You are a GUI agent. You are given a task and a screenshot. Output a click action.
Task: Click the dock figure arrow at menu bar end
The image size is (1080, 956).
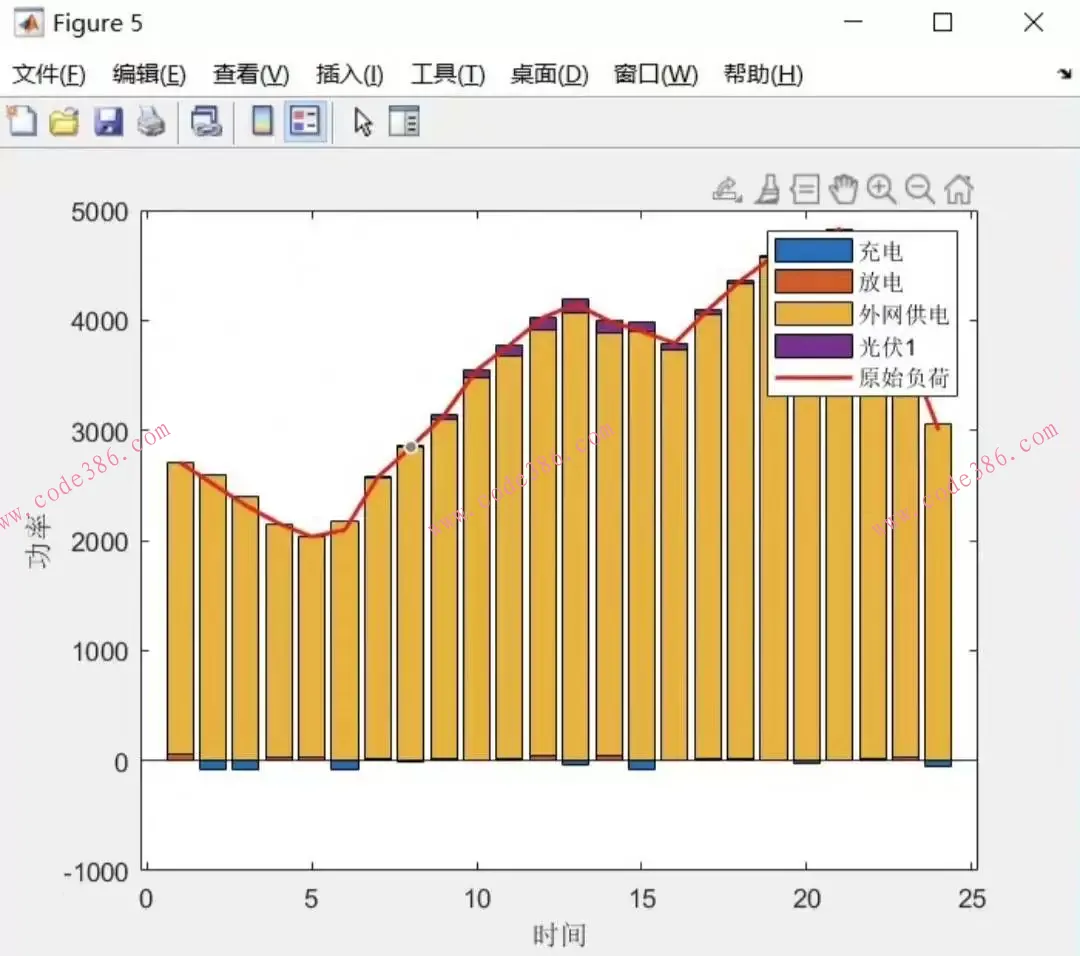point(1065,74)
